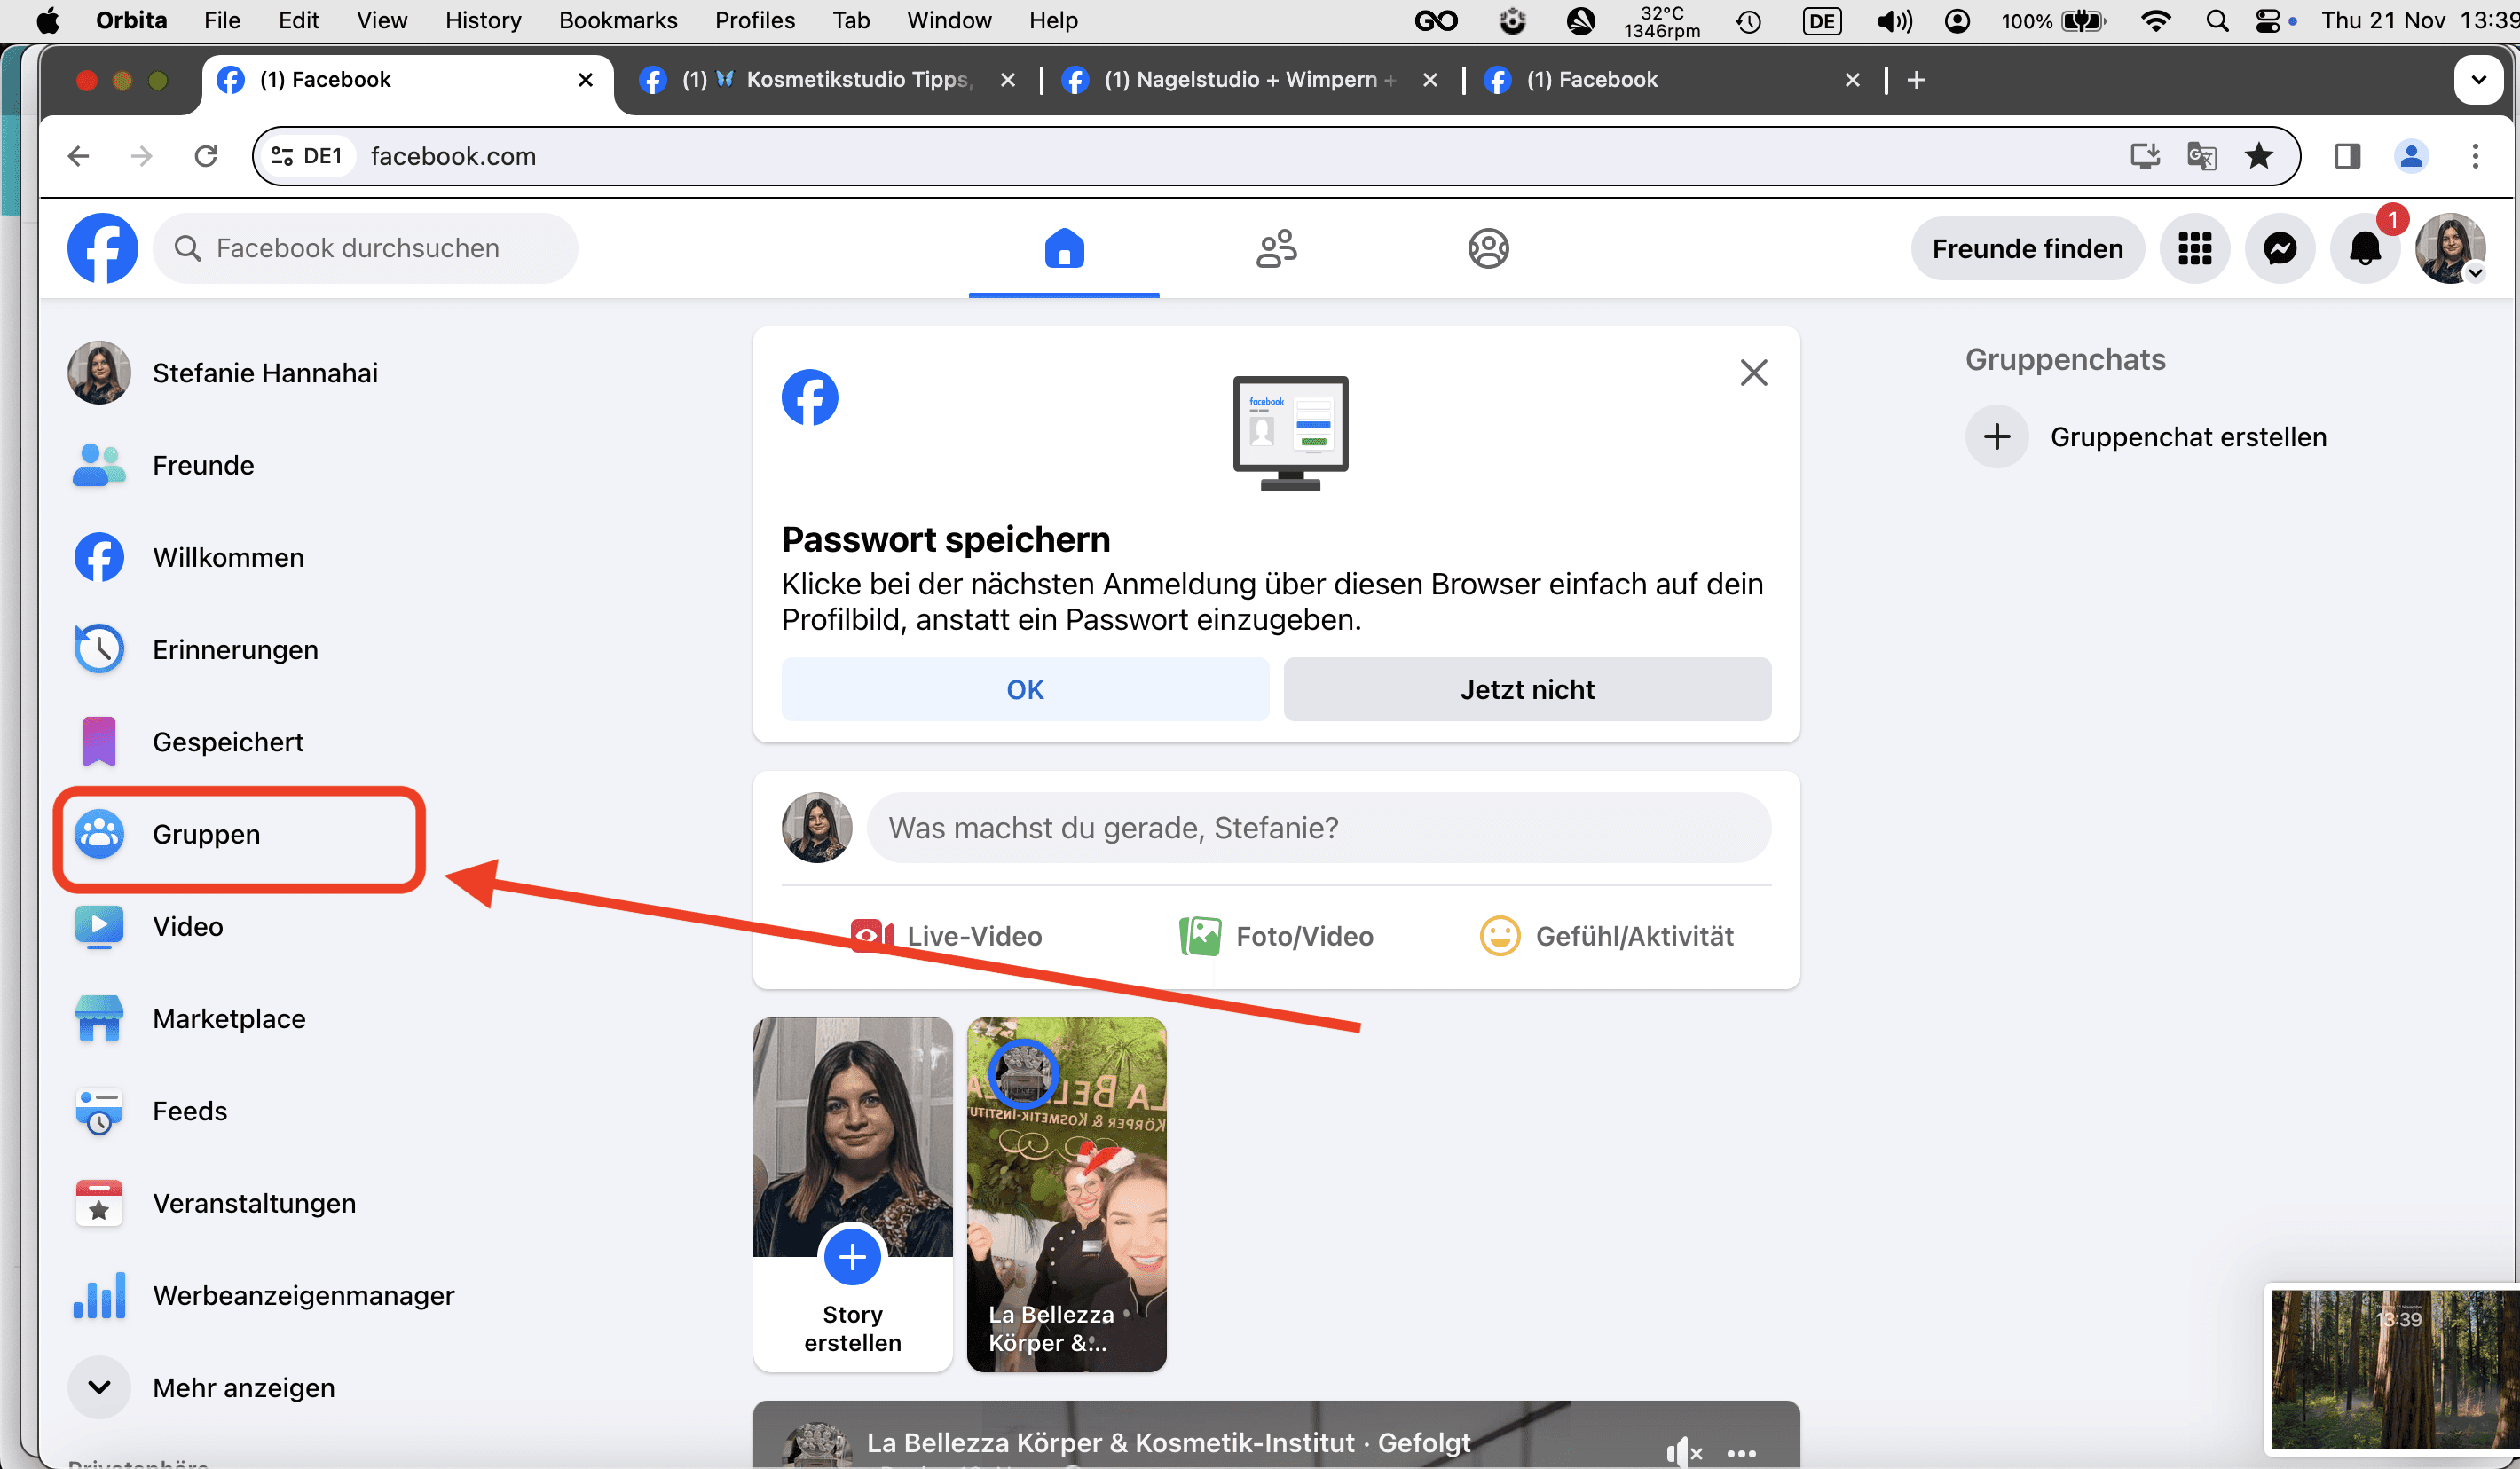2520x1469 pixels.
Task: Click the Facebook durchsuchen search field
Action: click(365, 248)
